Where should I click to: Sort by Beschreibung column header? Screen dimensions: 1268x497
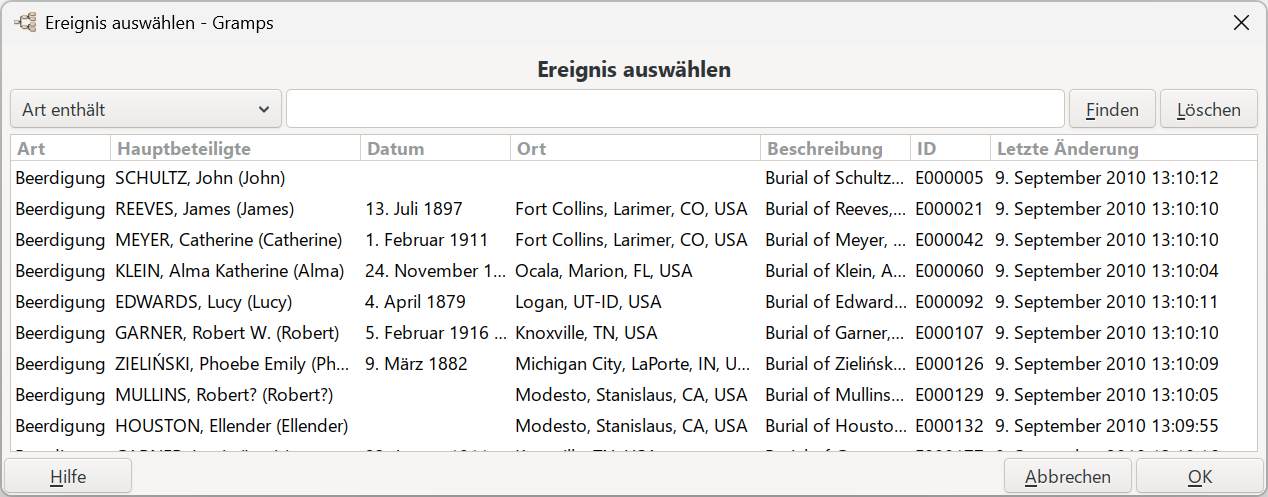point(836,148)
